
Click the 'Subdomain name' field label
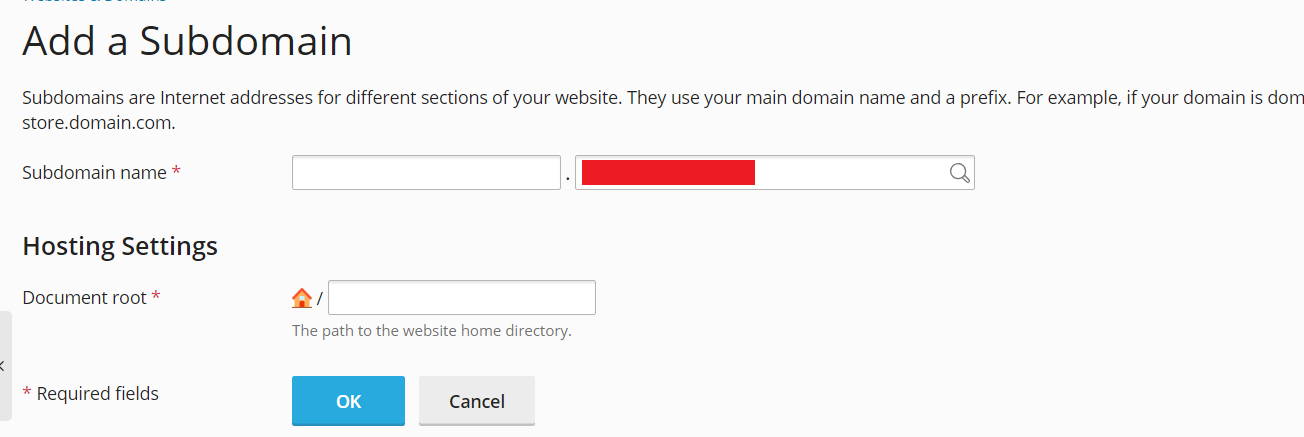tap(94, 173)
